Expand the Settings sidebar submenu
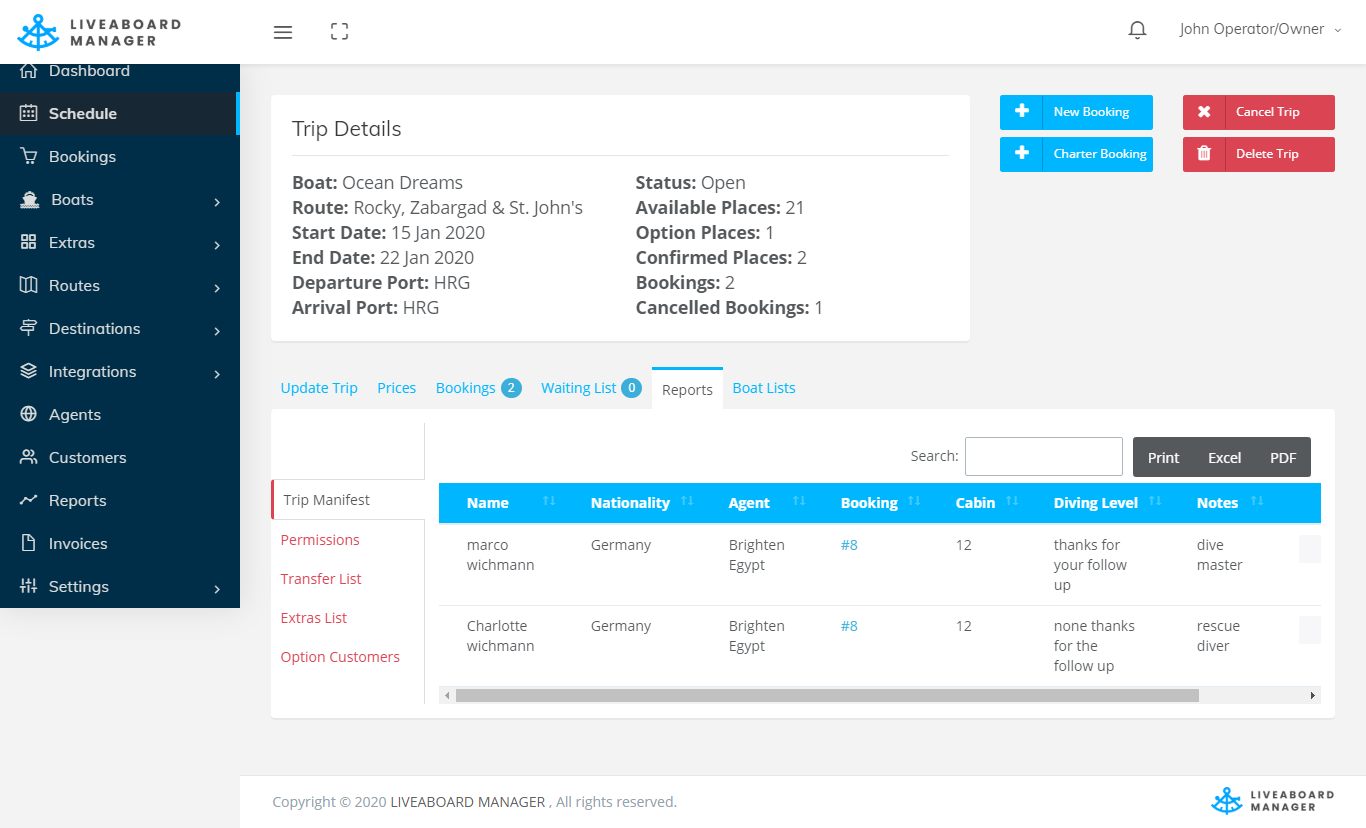 (x=217, y=588)
